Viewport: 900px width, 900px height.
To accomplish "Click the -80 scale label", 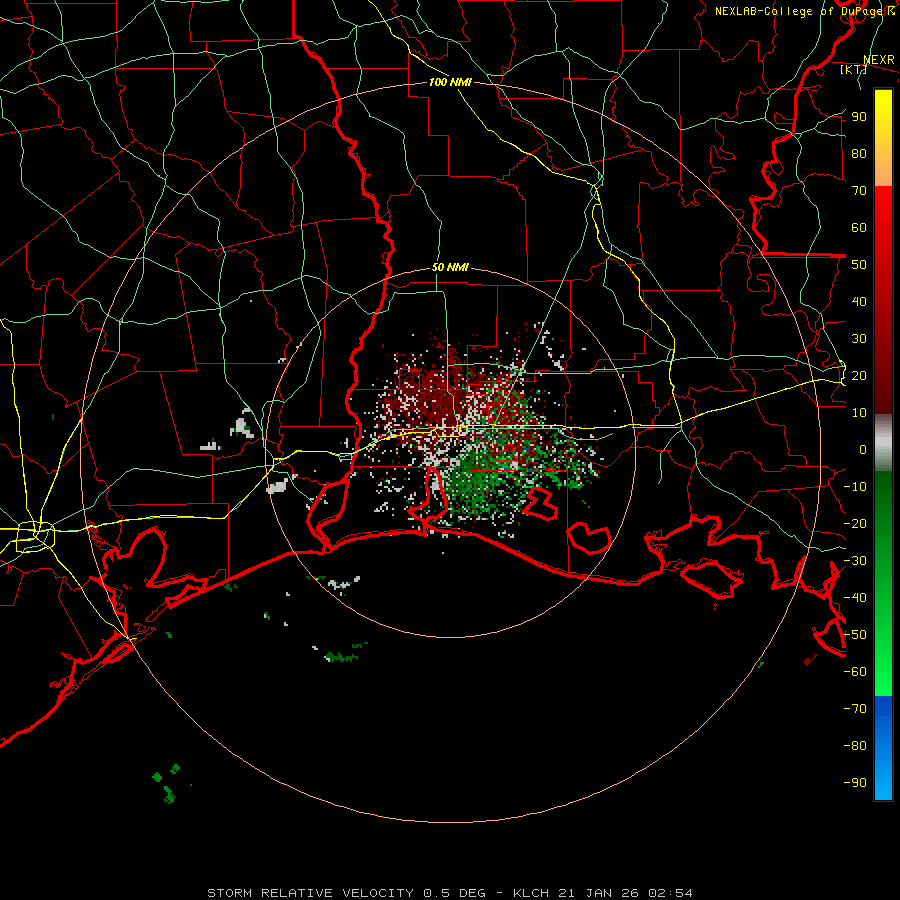I will (x=855, y=746).
